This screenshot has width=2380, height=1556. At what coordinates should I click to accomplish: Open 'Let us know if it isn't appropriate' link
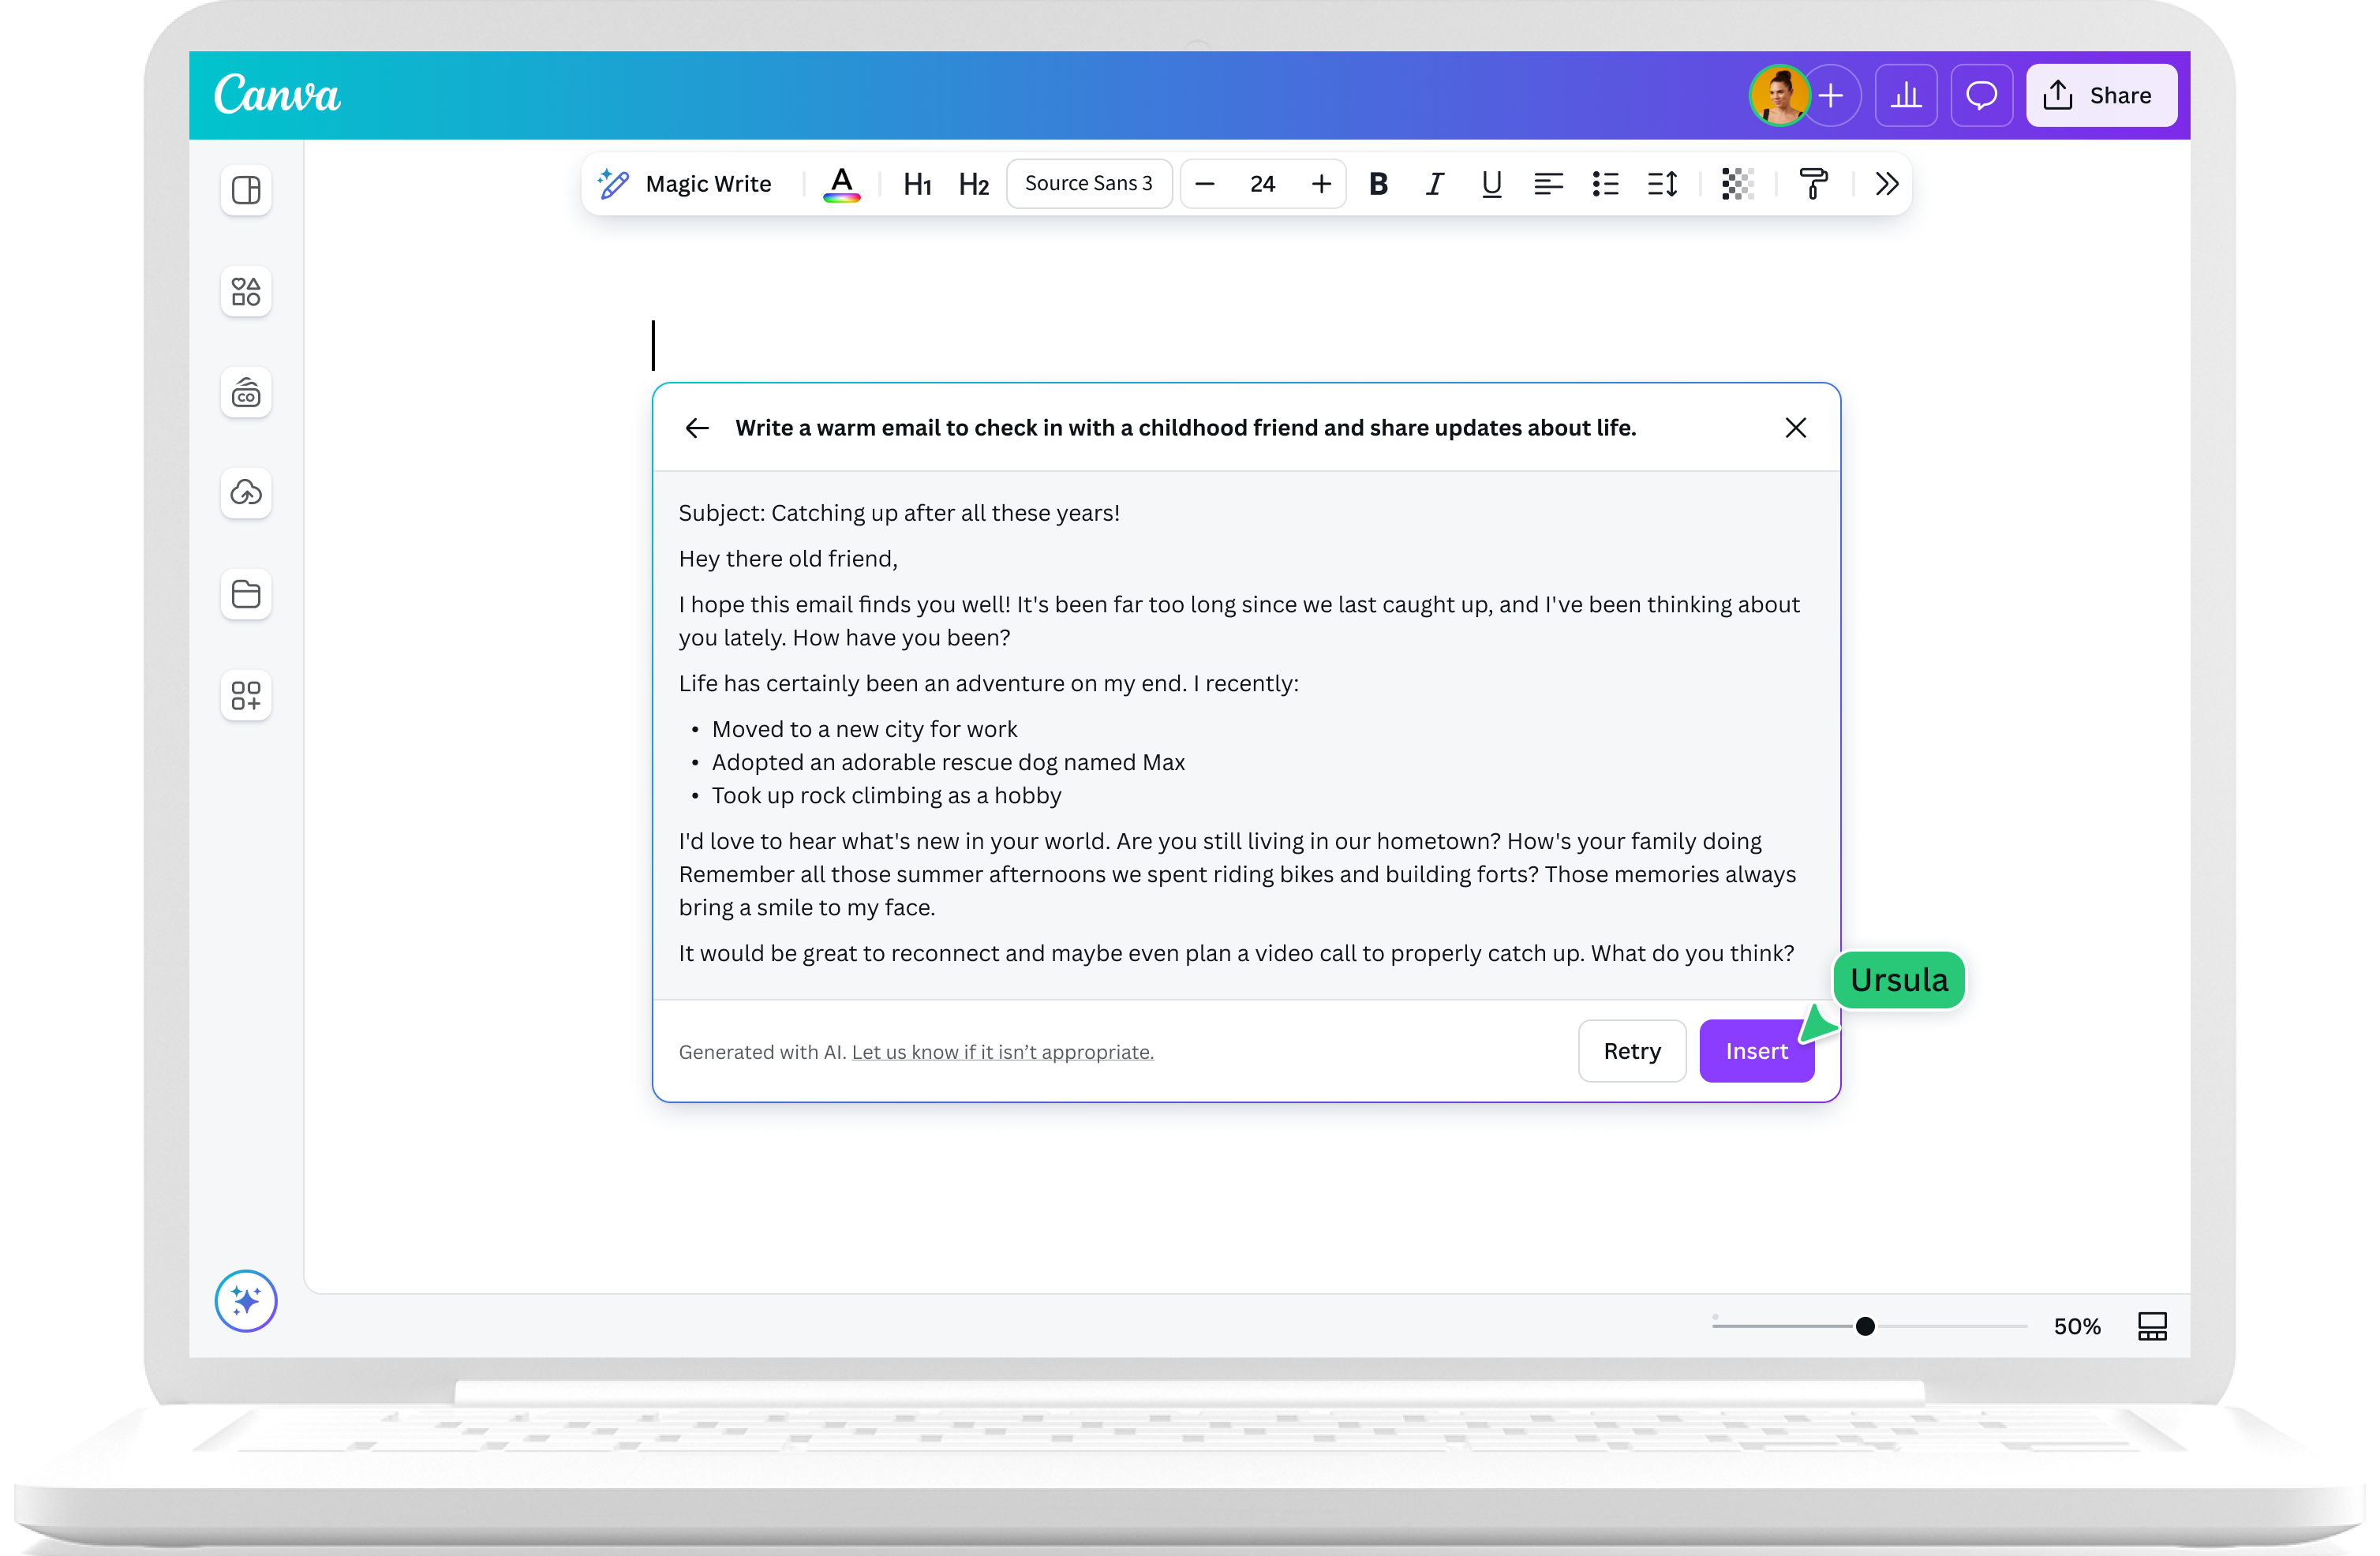pos(1002,1052)
